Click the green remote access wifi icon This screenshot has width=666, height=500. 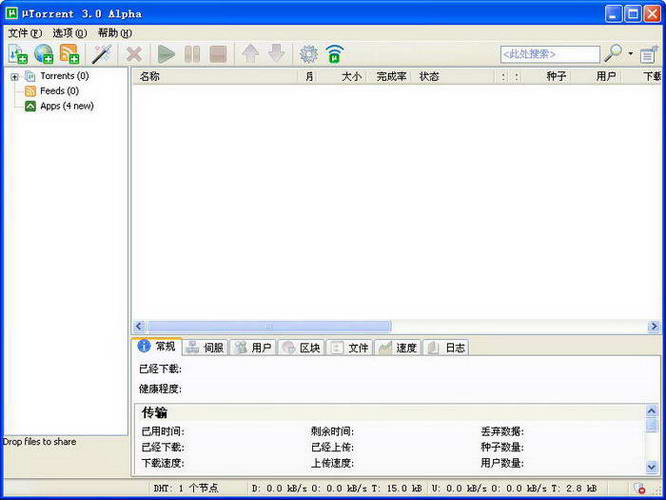click(334, 54)
